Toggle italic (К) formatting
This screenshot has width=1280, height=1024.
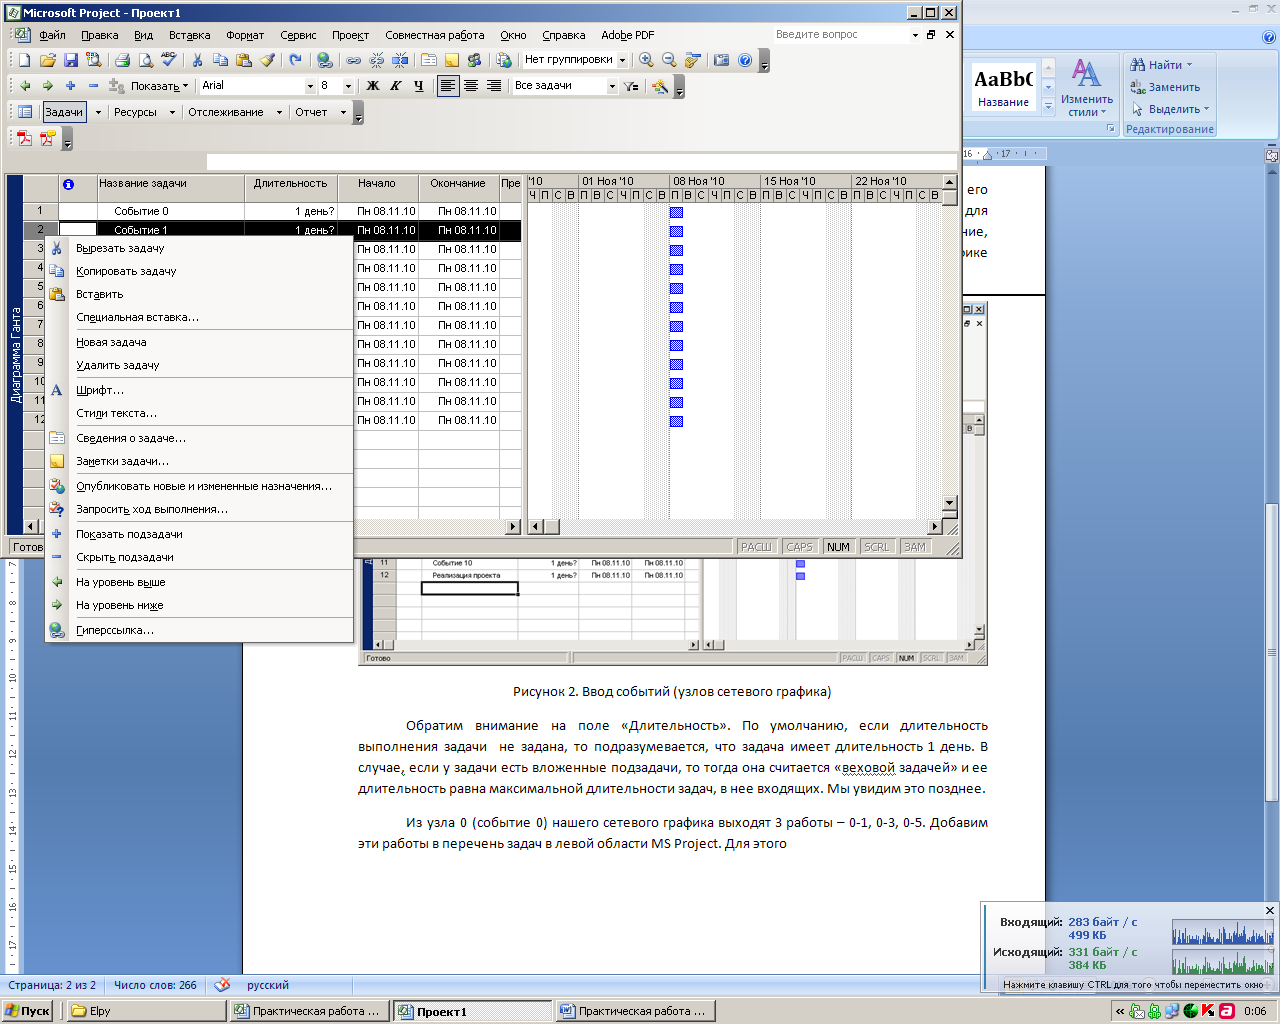(x=396, y=86)
